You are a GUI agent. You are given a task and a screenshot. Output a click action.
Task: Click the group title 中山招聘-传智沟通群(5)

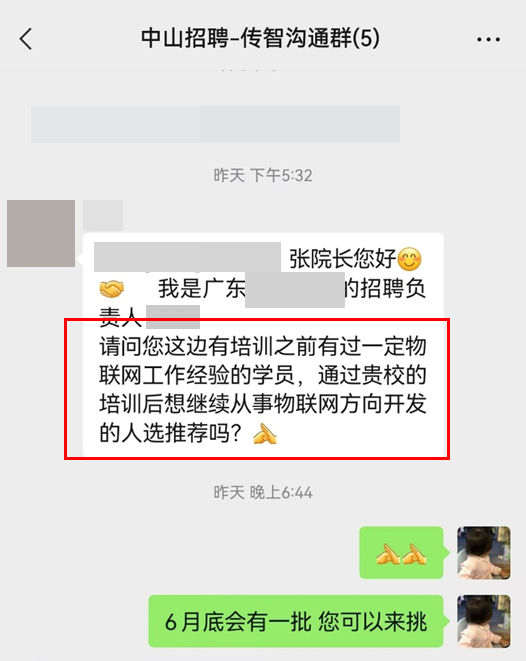(x=260, y=38)
